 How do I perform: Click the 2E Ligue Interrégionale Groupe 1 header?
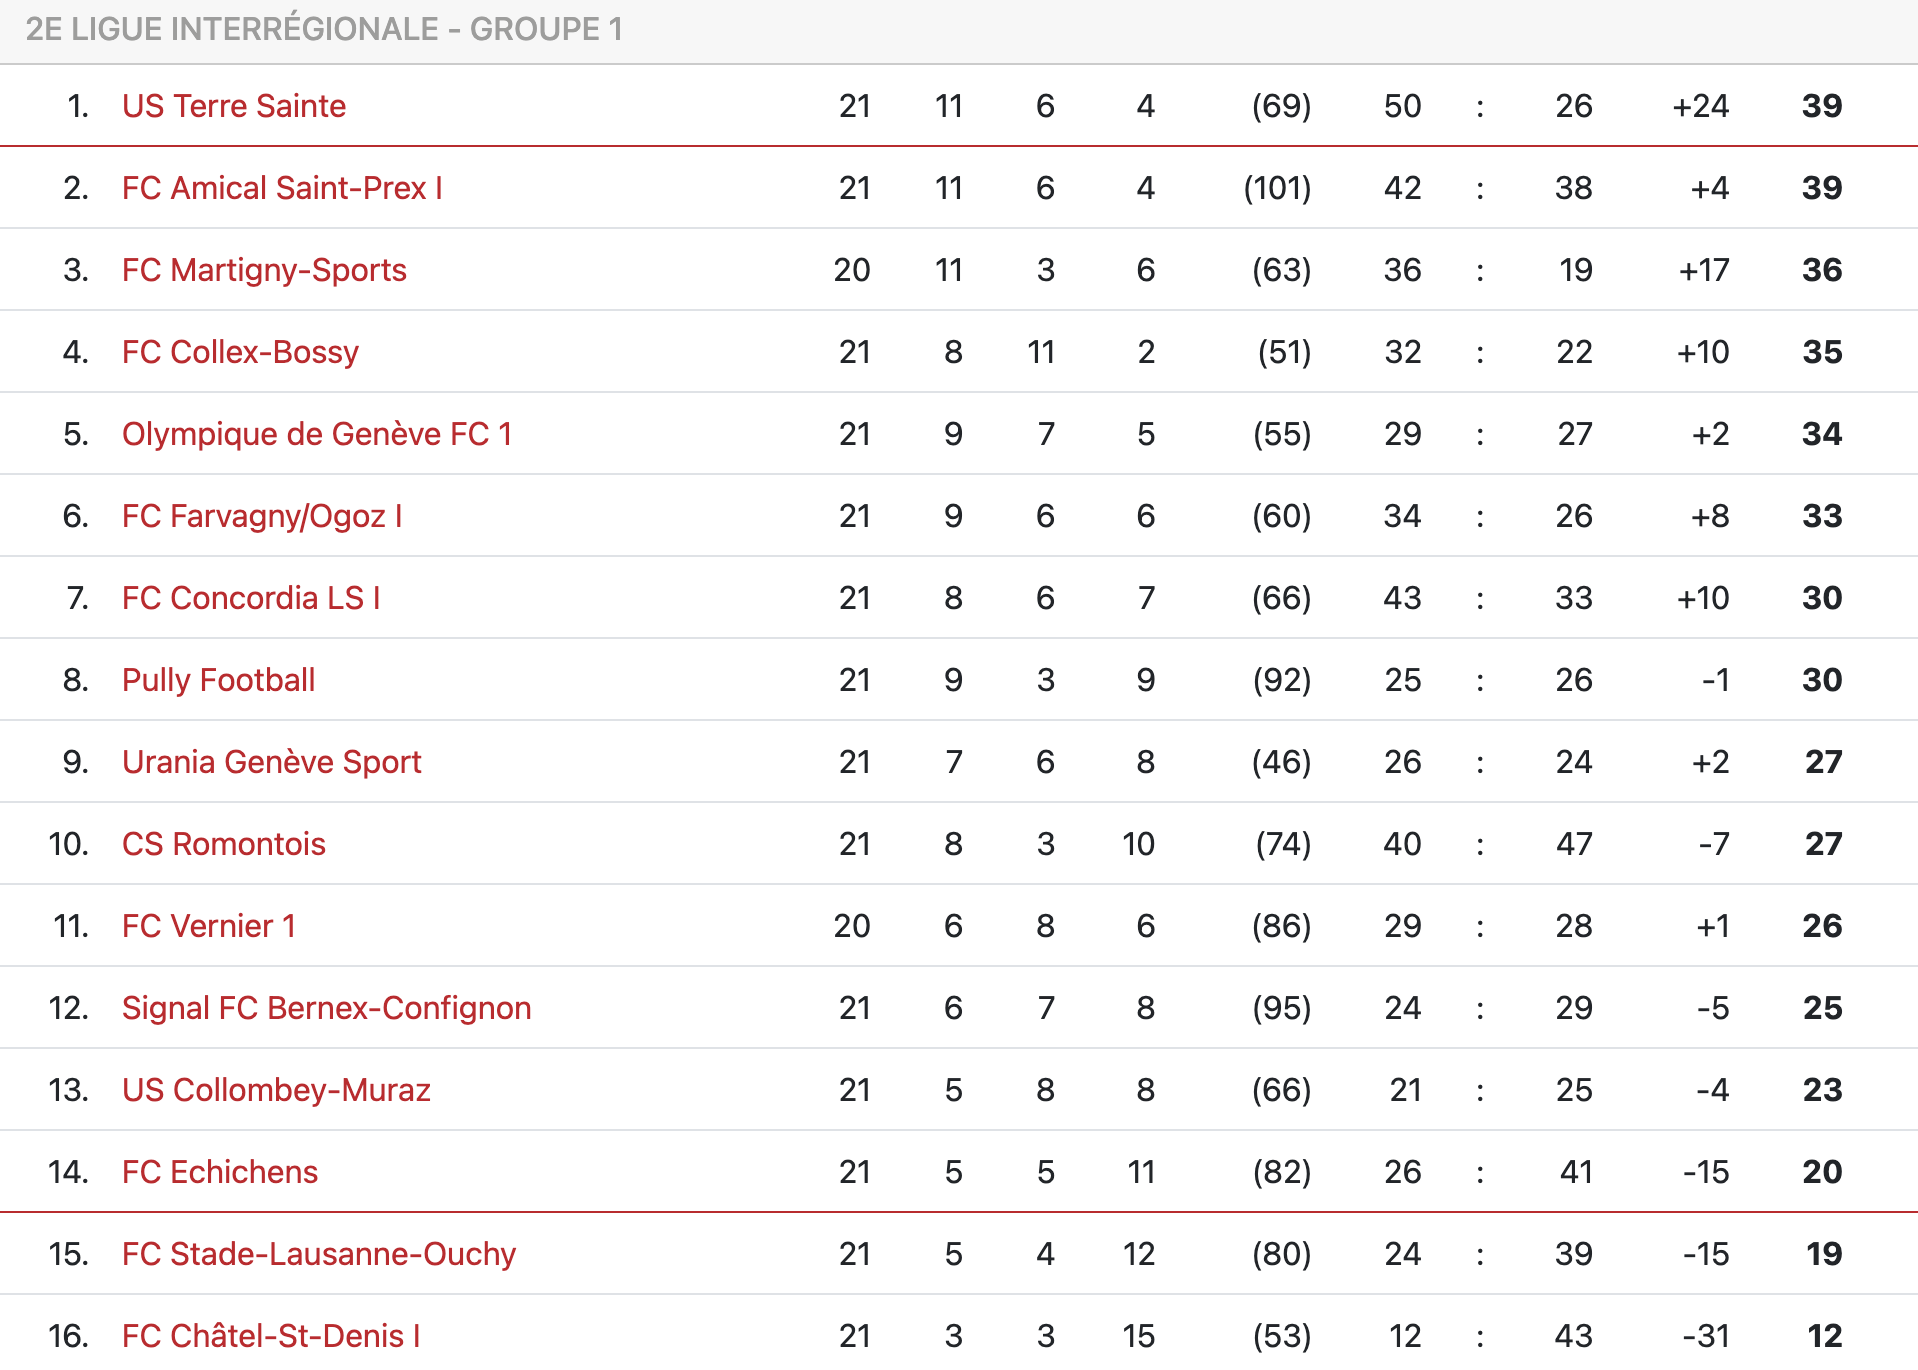[x=324, y=29]
